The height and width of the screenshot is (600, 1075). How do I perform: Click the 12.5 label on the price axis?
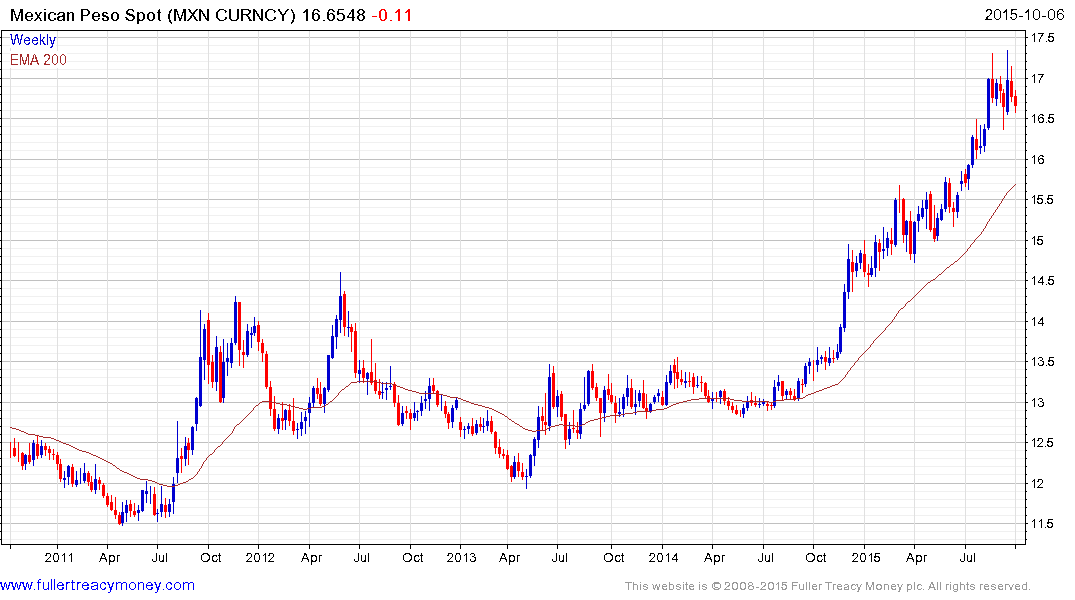tap(1043, 442)
